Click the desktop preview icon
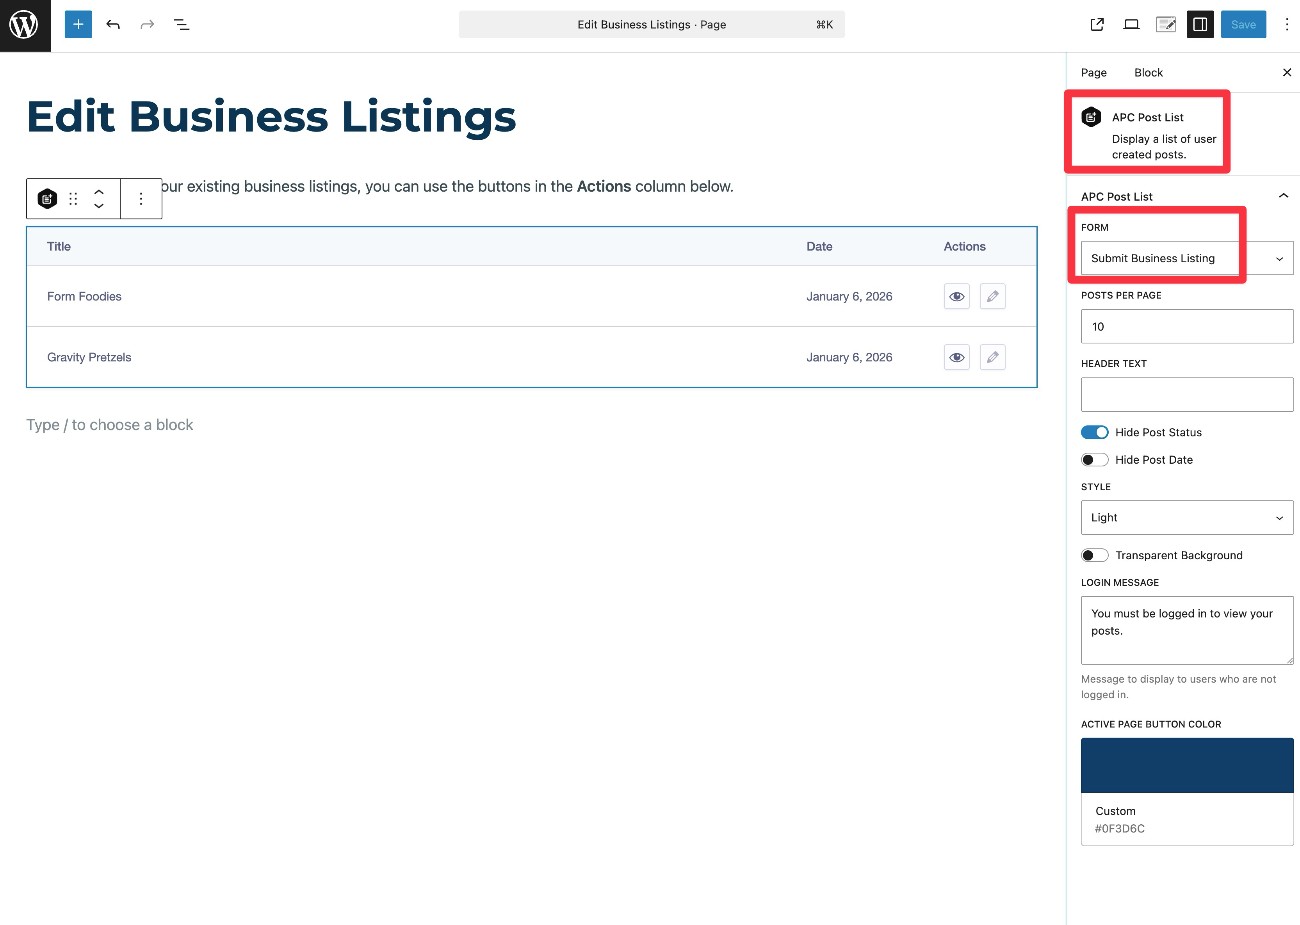 (1131, 24)
